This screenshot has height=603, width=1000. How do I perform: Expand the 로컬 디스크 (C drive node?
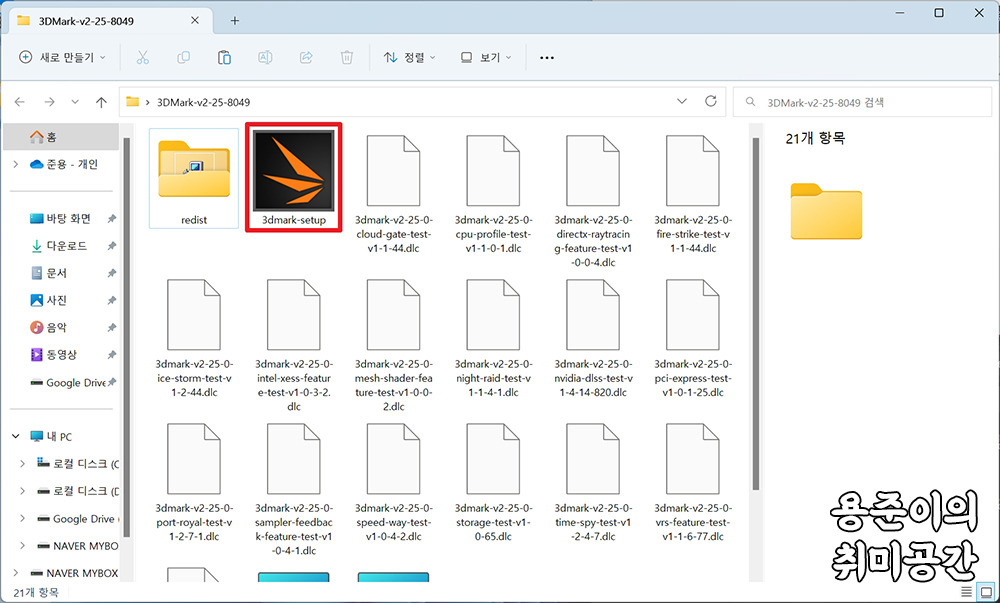23,463
